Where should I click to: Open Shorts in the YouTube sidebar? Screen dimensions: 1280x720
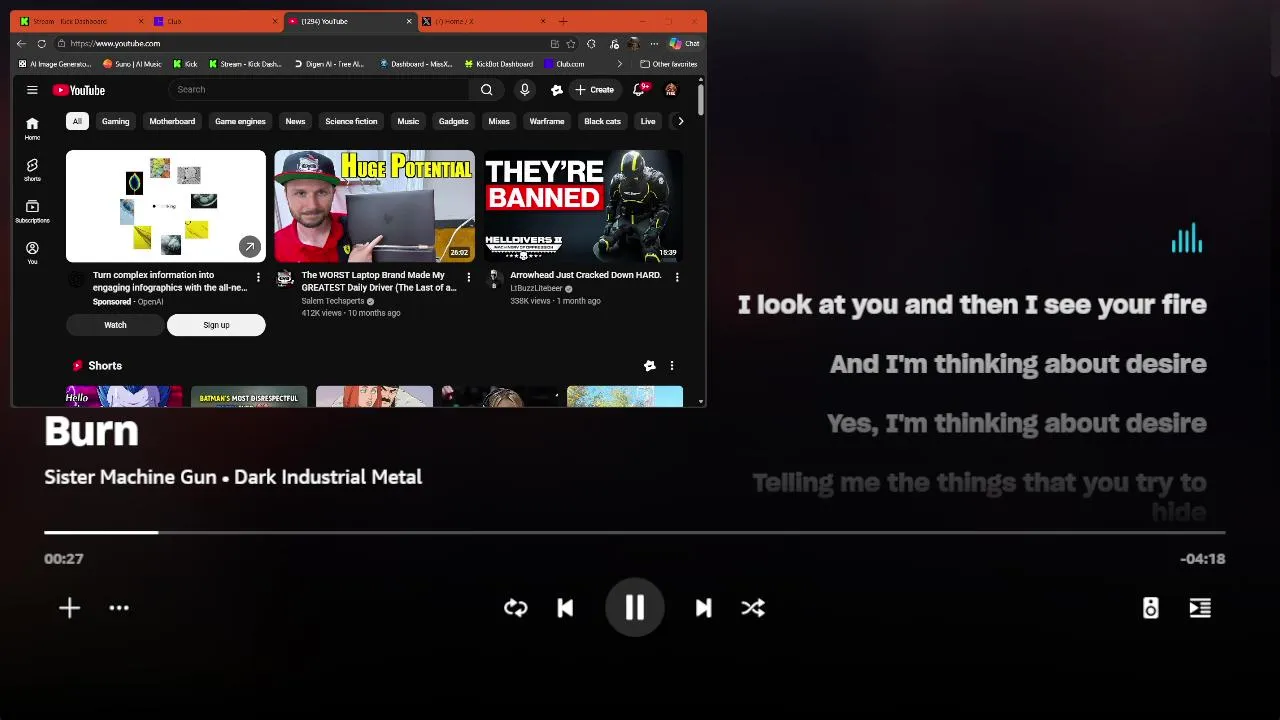[x=32, y=169]
